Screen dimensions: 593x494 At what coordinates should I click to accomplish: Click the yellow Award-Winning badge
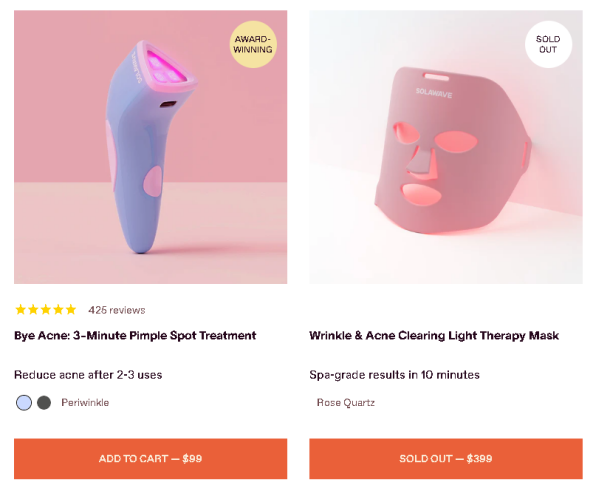(x=253, y=44)
